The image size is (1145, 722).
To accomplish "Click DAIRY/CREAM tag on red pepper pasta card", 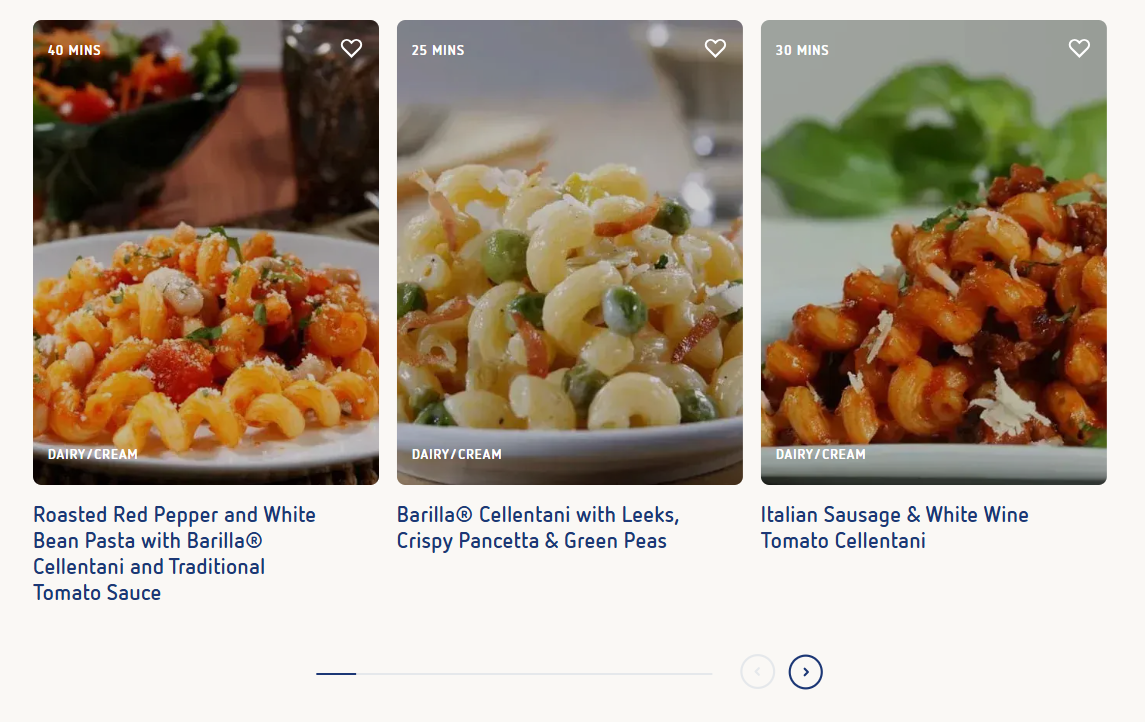I will point(93,454).
